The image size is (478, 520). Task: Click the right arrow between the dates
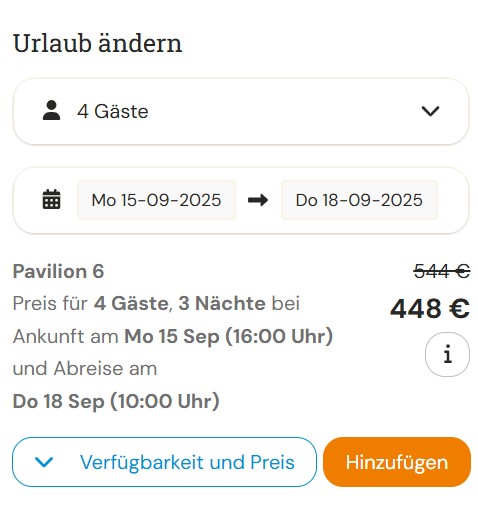[258, 200]
